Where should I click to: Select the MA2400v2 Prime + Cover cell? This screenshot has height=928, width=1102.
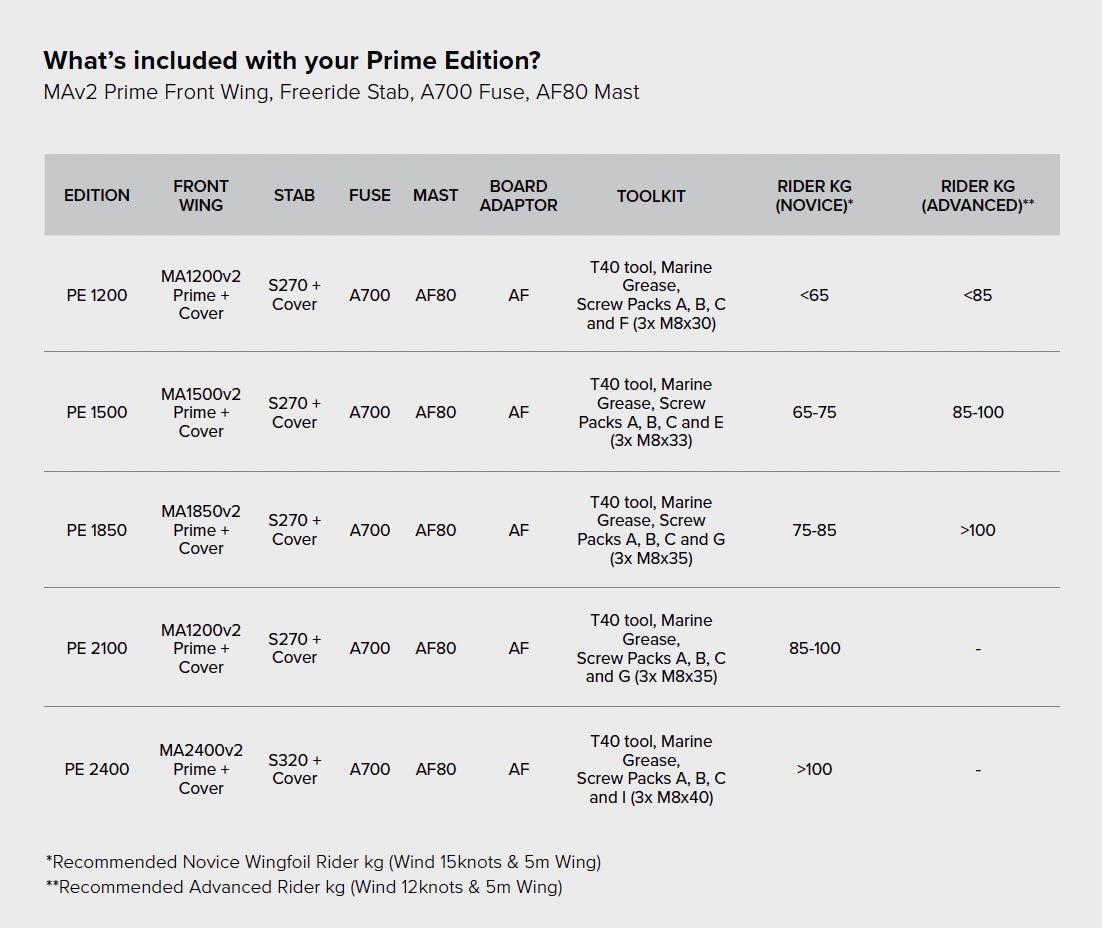click(x=201, y=769)
